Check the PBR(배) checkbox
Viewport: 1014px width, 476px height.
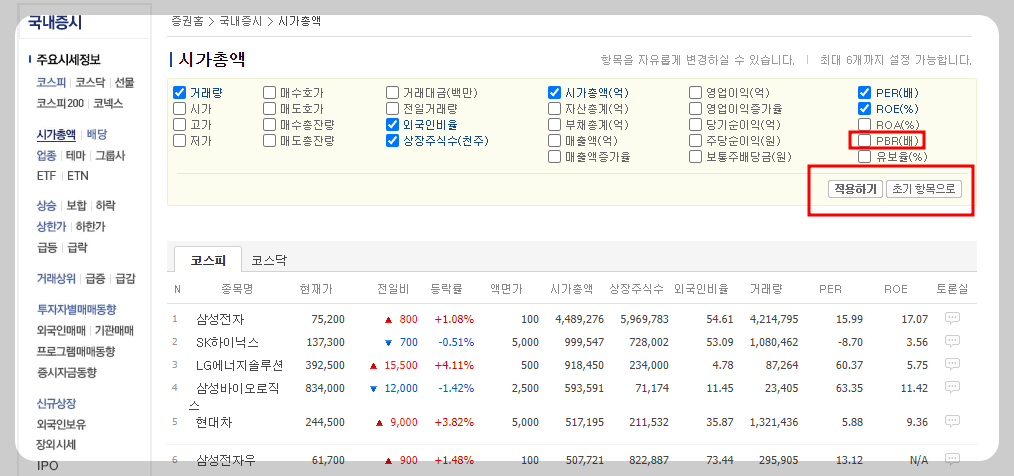pyautogui.click(x=865, y=140)
